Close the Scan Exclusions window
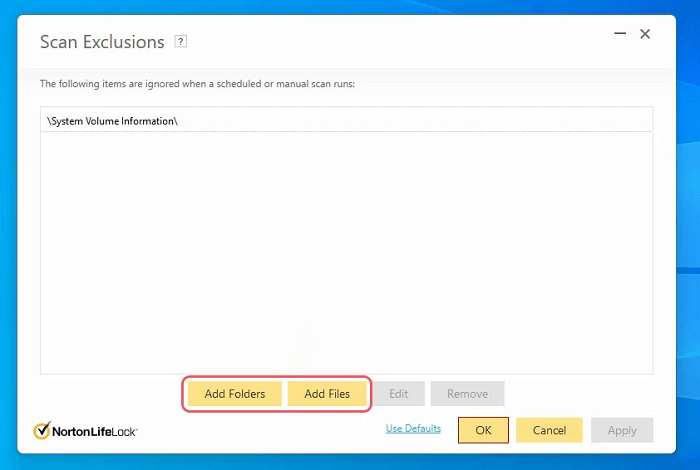Screen dimensions: 700x470 pos(645,34)
